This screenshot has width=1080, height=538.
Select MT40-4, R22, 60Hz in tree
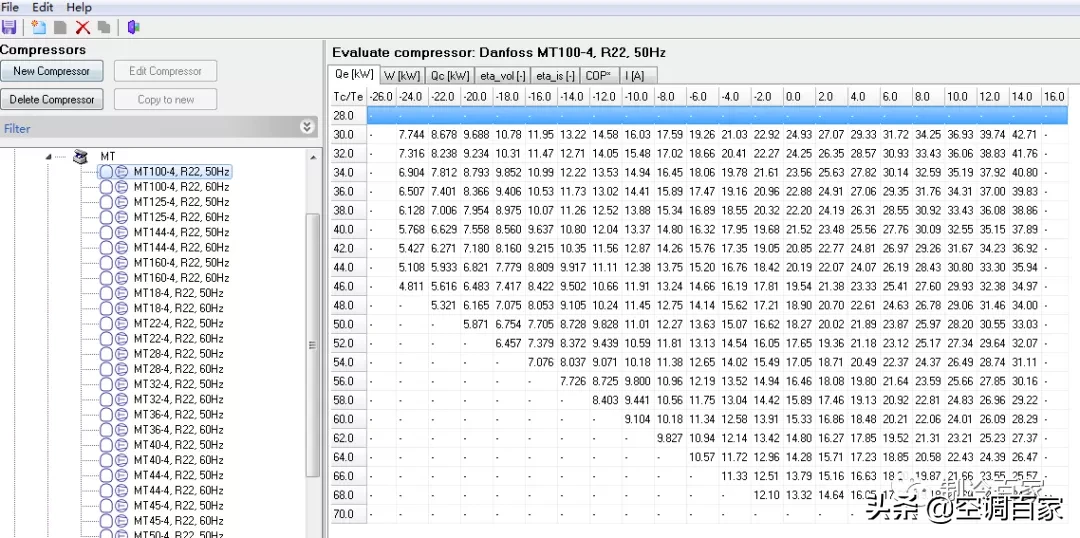[178, 459]
